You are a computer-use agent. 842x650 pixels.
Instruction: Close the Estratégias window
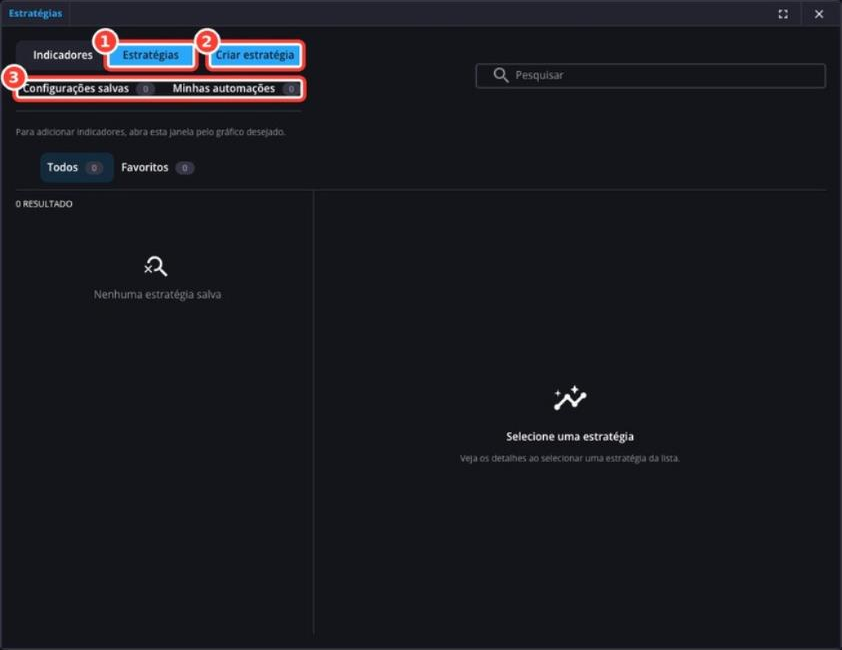point(819,14)
